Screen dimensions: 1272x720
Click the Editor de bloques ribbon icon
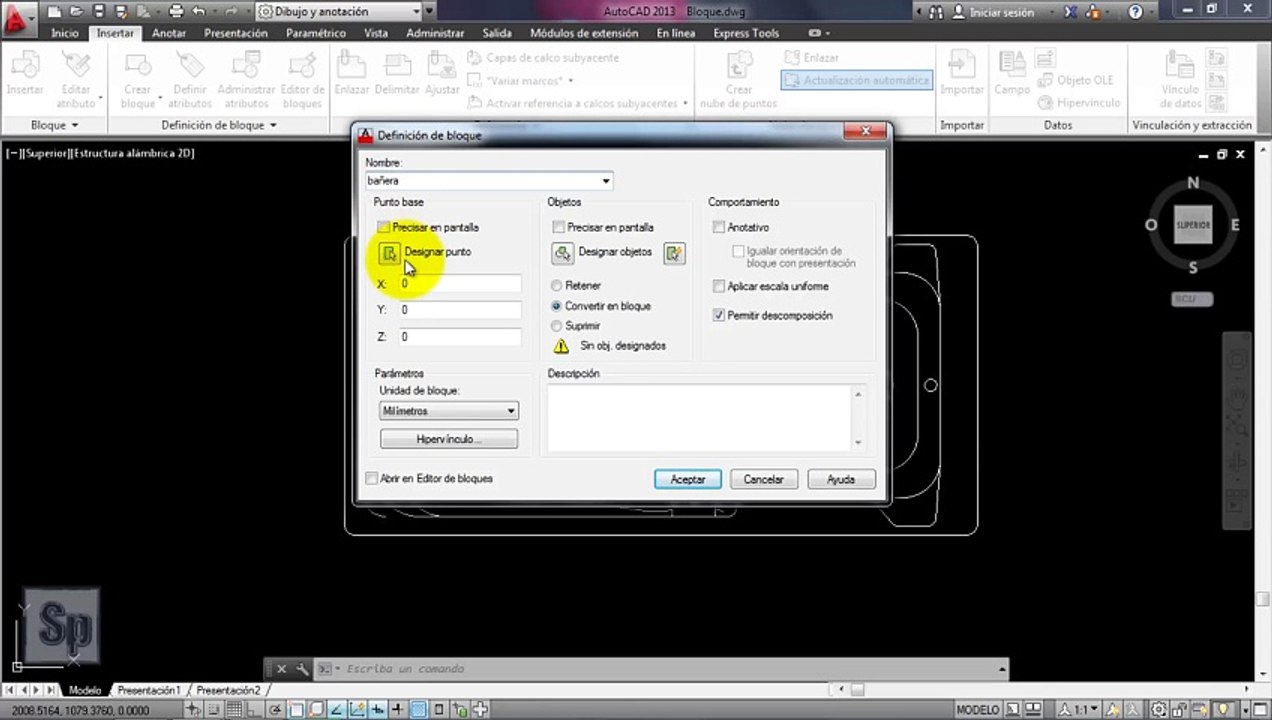tap(302, 66)
